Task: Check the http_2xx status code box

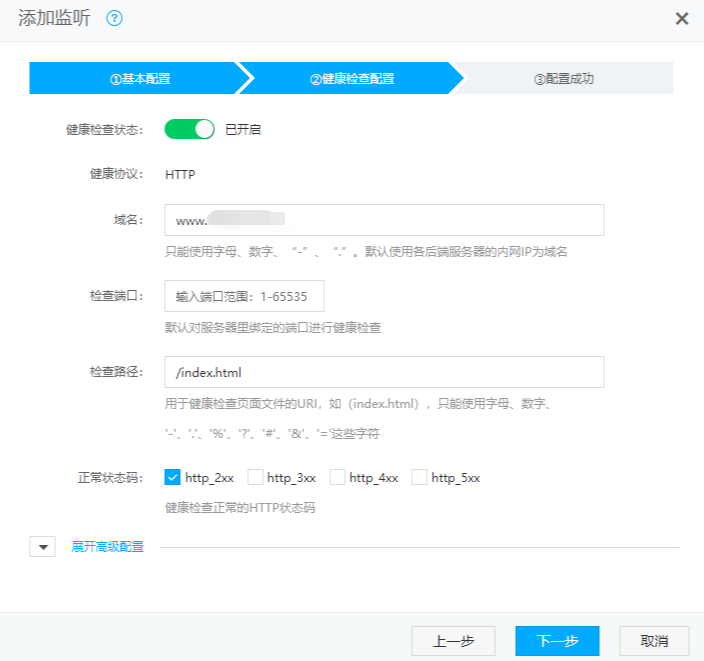Action: coord(172,477)
